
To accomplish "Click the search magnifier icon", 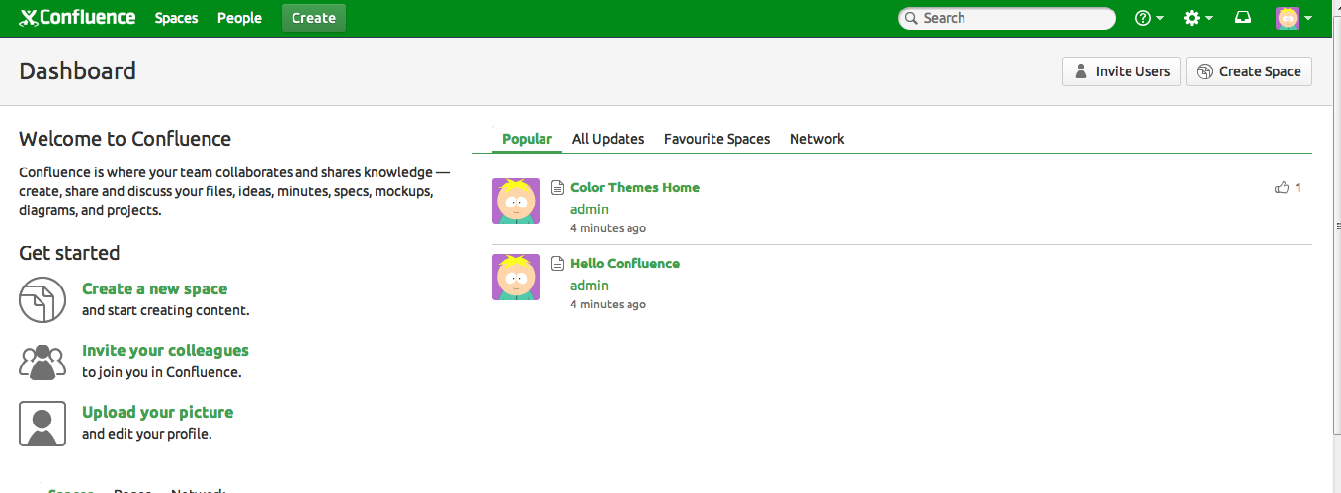I will 911,18.
